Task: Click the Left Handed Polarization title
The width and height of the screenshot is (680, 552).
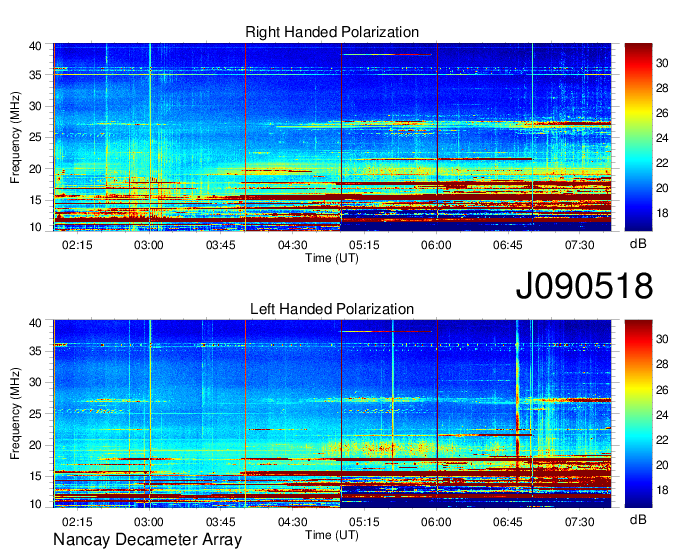Action: tap(332, 309)
